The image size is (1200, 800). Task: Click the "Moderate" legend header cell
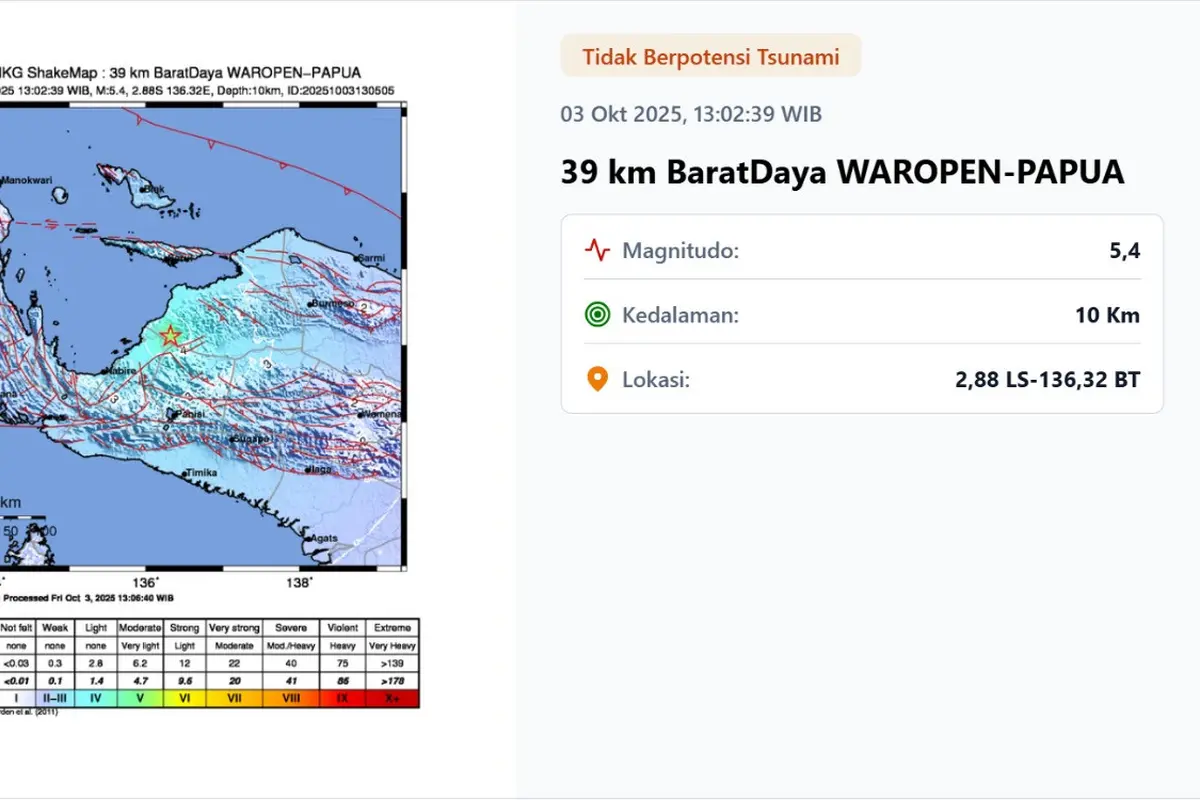(x=139, y=628)
